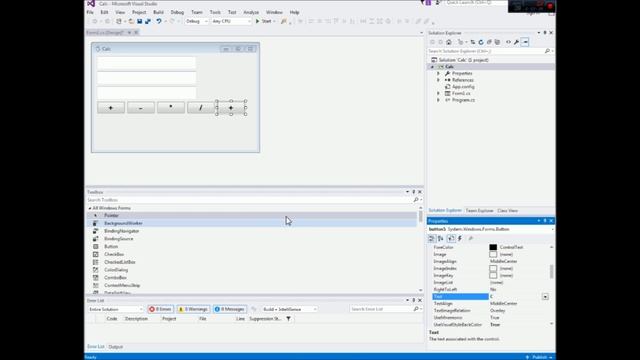This screenshot has width=640, height=360.
Task: Select ColorDialog in the Toolbox
Action: click(251, 270)
